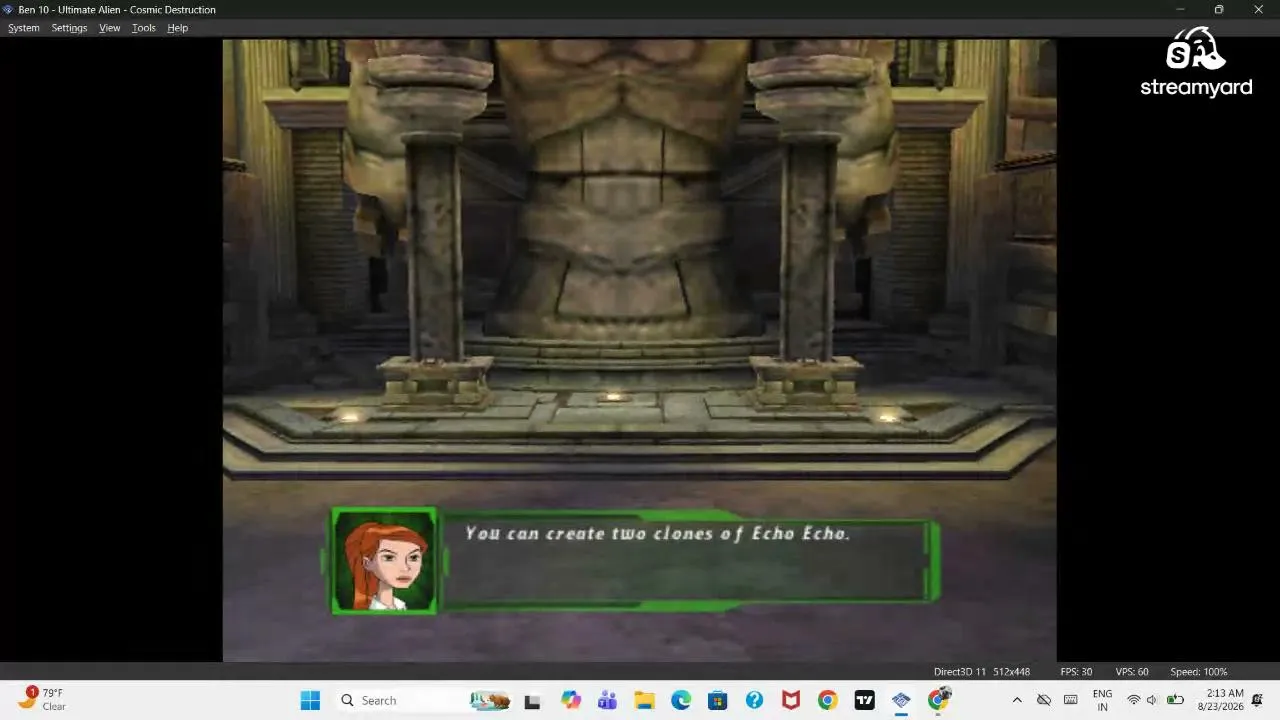Open the Chrome profile window in the taskbar

[938, 699]
